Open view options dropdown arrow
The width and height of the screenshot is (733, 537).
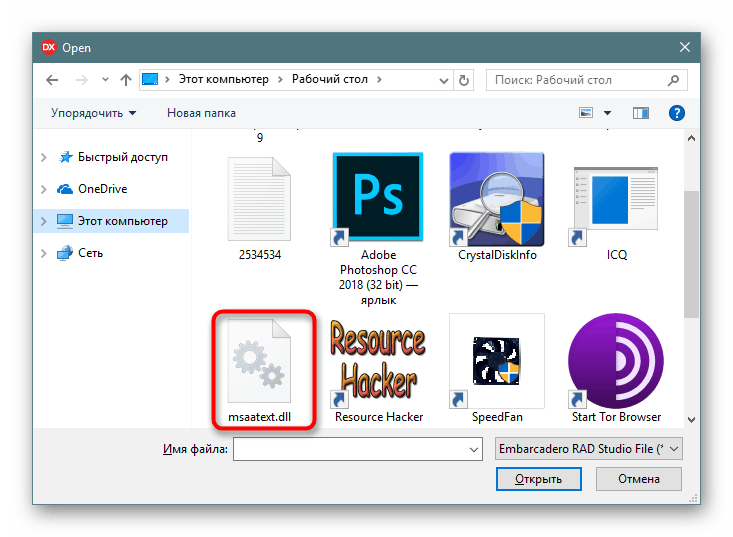tap(607, 113)
